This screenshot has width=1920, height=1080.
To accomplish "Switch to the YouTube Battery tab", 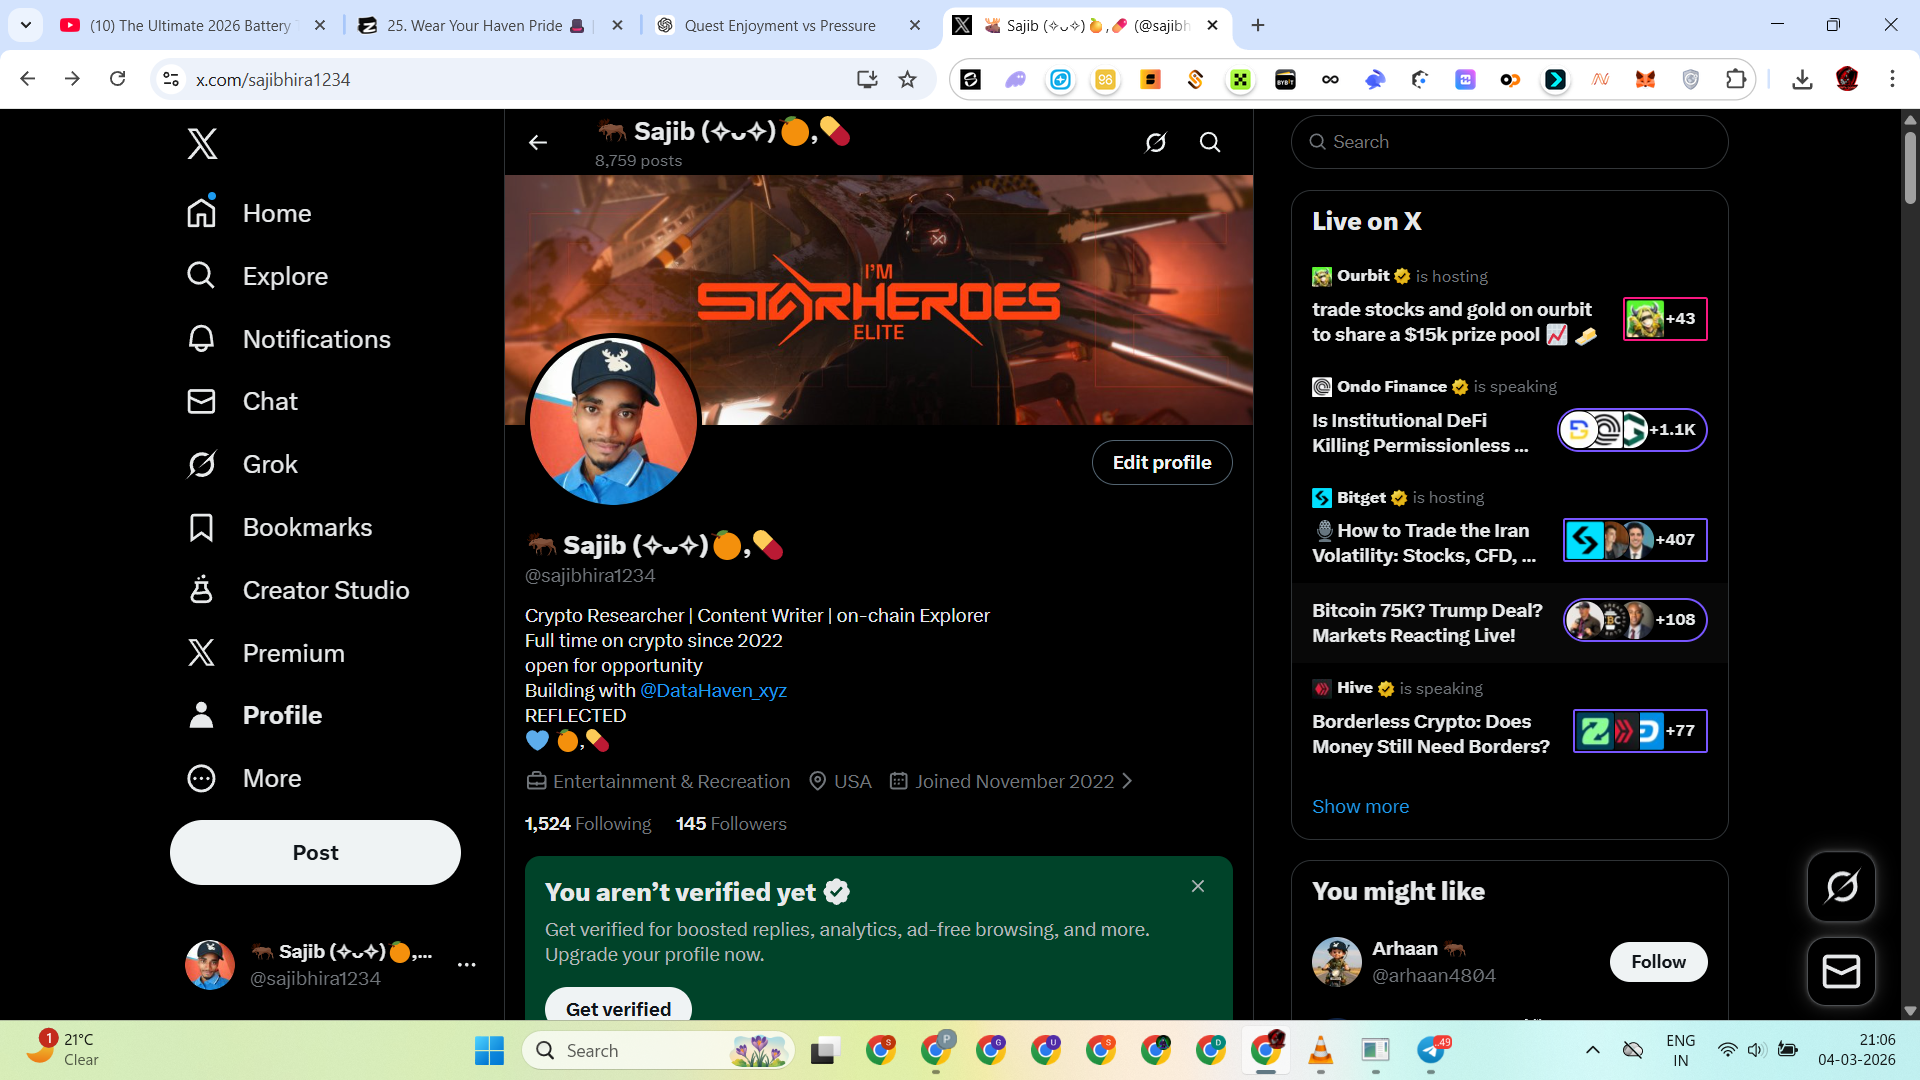I will [x=190, y=26].
